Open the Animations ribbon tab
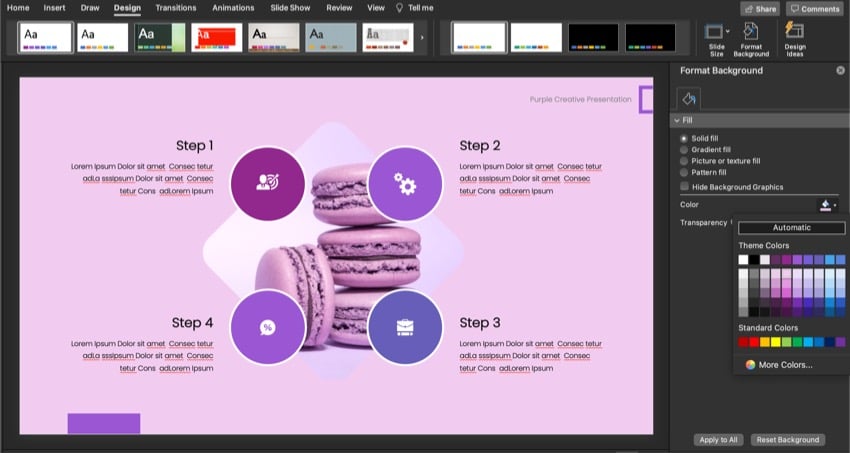Screen dimensions: 850x453 [233, 8]
